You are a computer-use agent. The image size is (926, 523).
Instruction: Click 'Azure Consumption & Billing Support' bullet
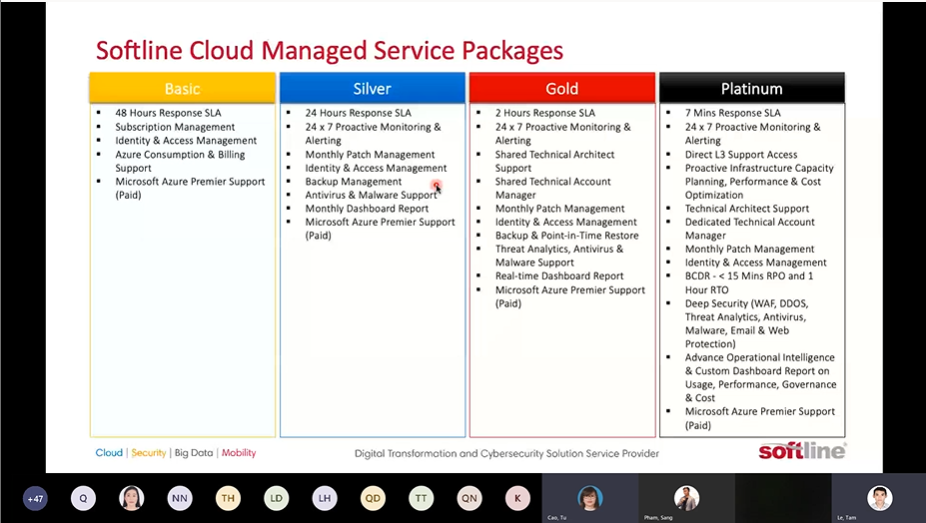point(180,161)
